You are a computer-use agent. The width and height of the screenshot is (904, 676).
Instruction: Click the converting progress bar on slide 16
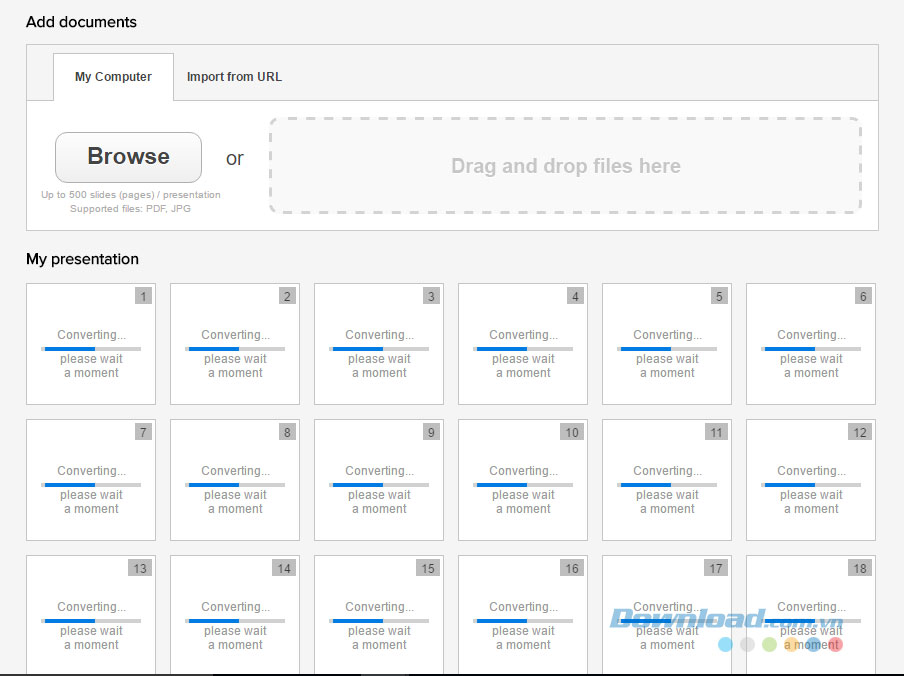point(523,621)
